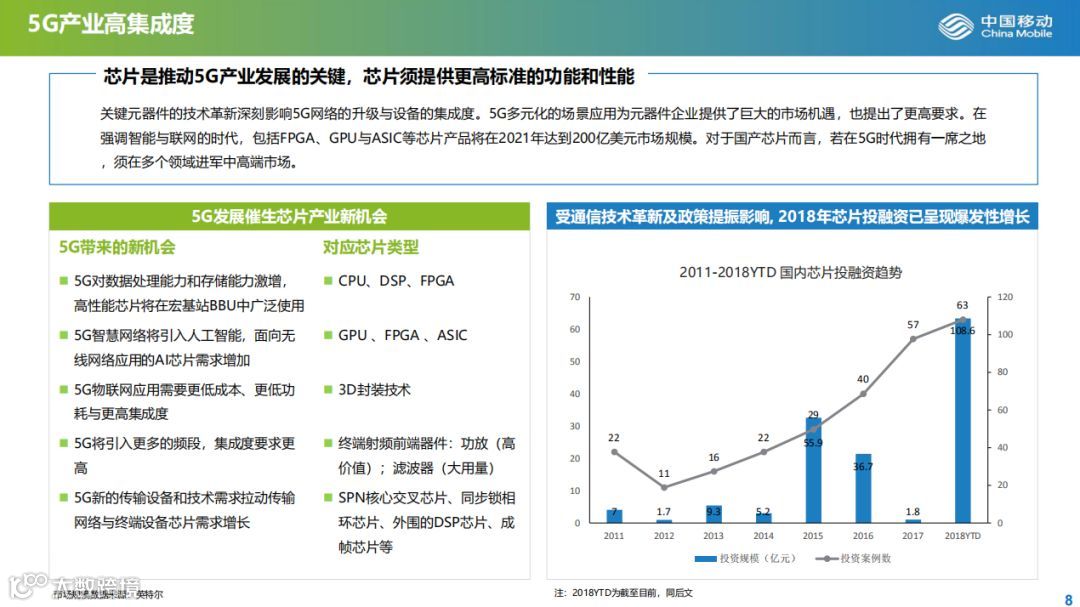Select the column title "对应芯片类型"

point(371,247)
